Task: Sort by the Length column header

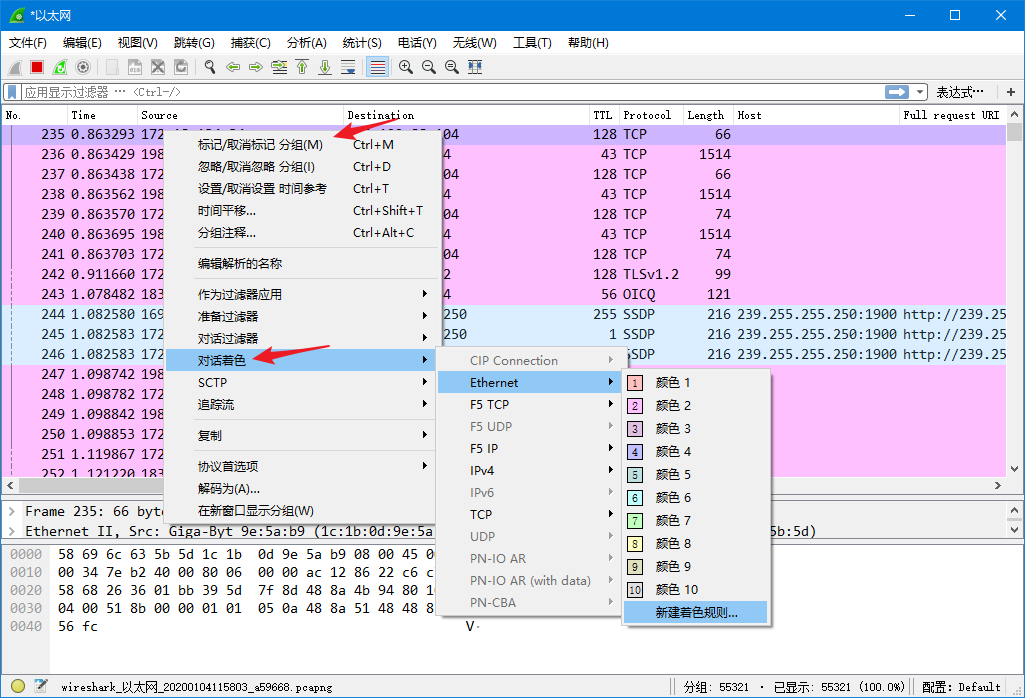Action: 708,115
